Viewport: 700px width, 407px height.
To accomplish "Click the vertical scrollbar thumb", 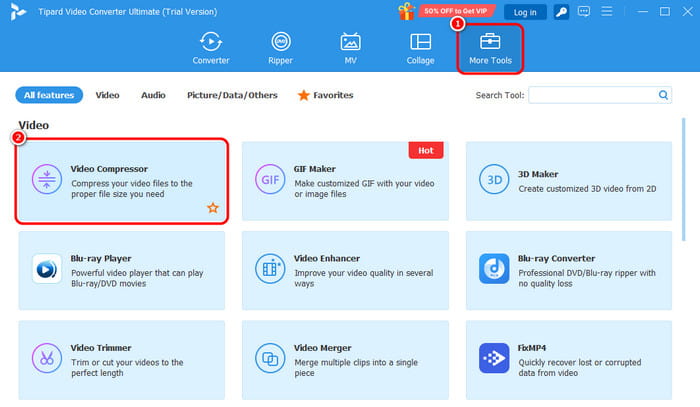I will [x=683, y=179].
